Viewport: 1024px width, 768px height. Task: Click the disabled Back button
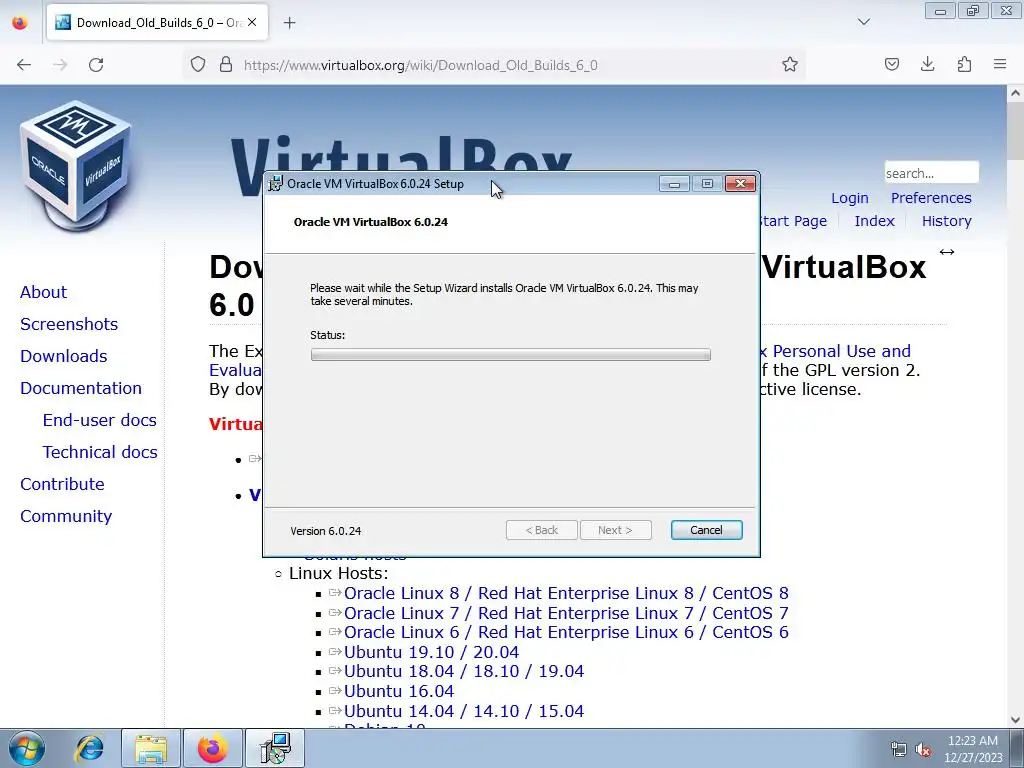[541, 530]
